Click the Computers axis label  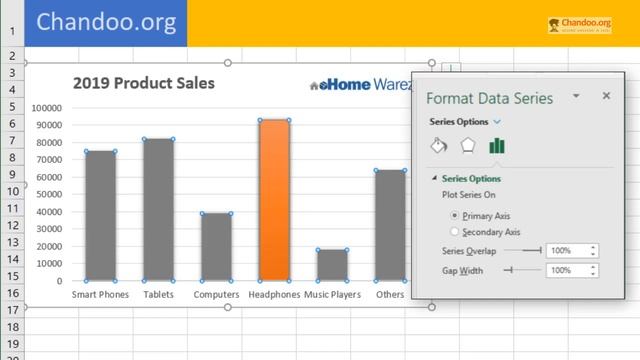(x=216, y=294)
